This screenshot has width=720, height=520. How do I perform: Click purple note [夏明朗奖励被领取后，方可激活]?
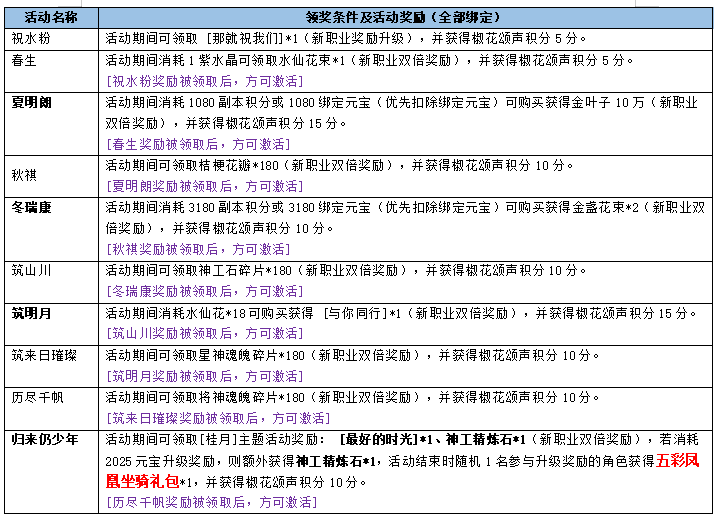pyautogui.click(x=205, y=186)
